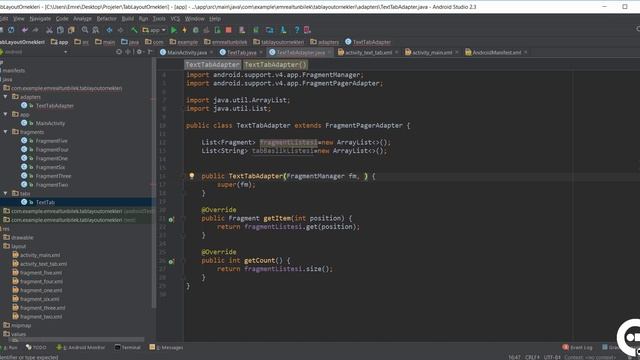Click the Undo arrow icon
The height and width of the screenshot is (360, 640).
point(25,30)
